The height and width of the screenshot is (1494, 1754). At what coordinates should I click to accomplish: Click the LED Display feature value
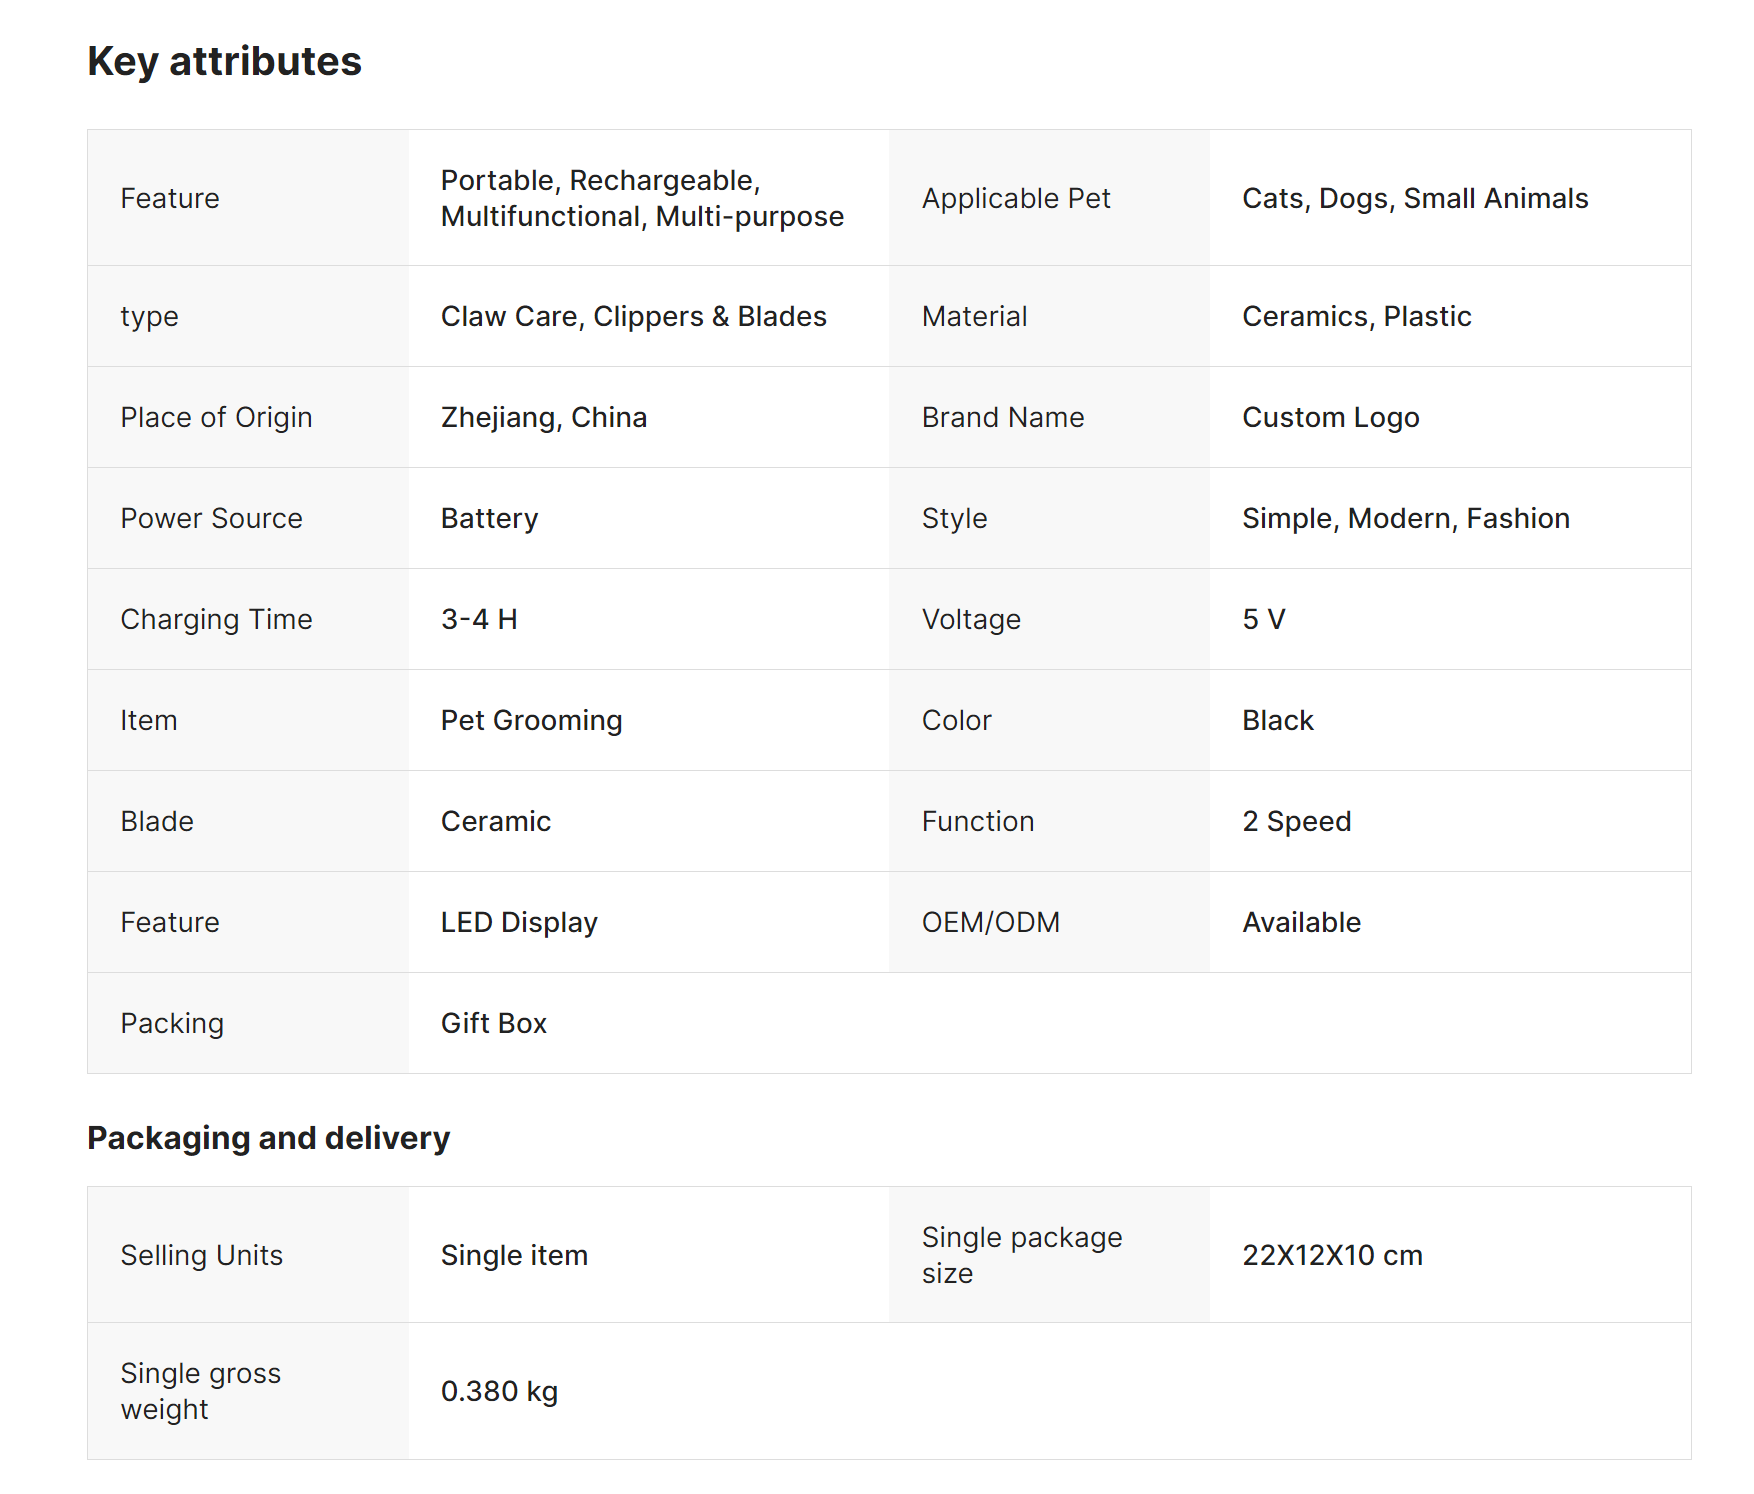pyautogui.click(x=519, y=922)
